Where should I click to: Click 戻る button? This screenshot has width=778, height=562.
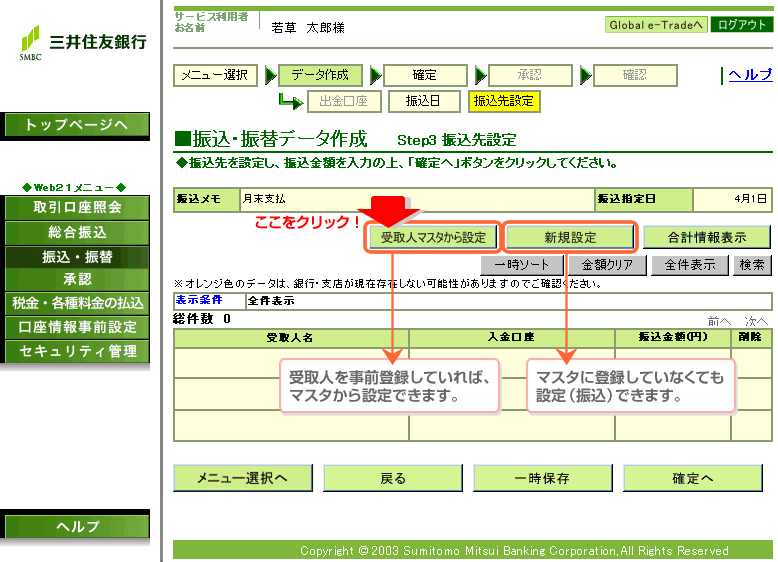tap(393, 478)
